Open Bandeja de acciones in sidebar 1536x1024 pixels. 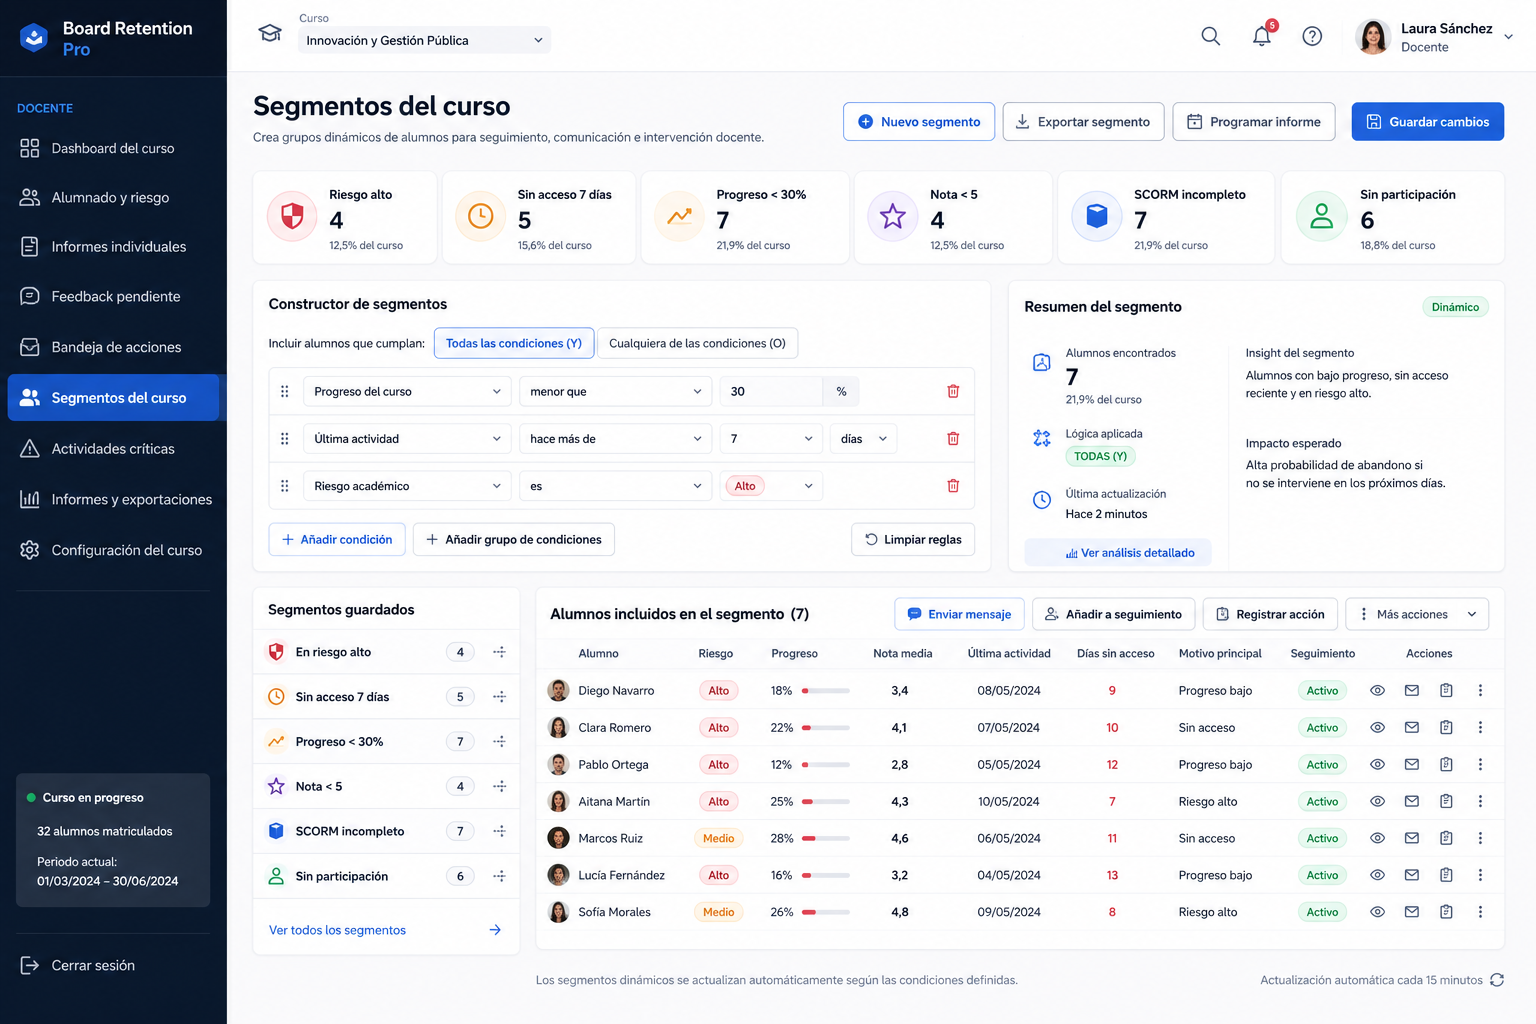click(113, 347)
